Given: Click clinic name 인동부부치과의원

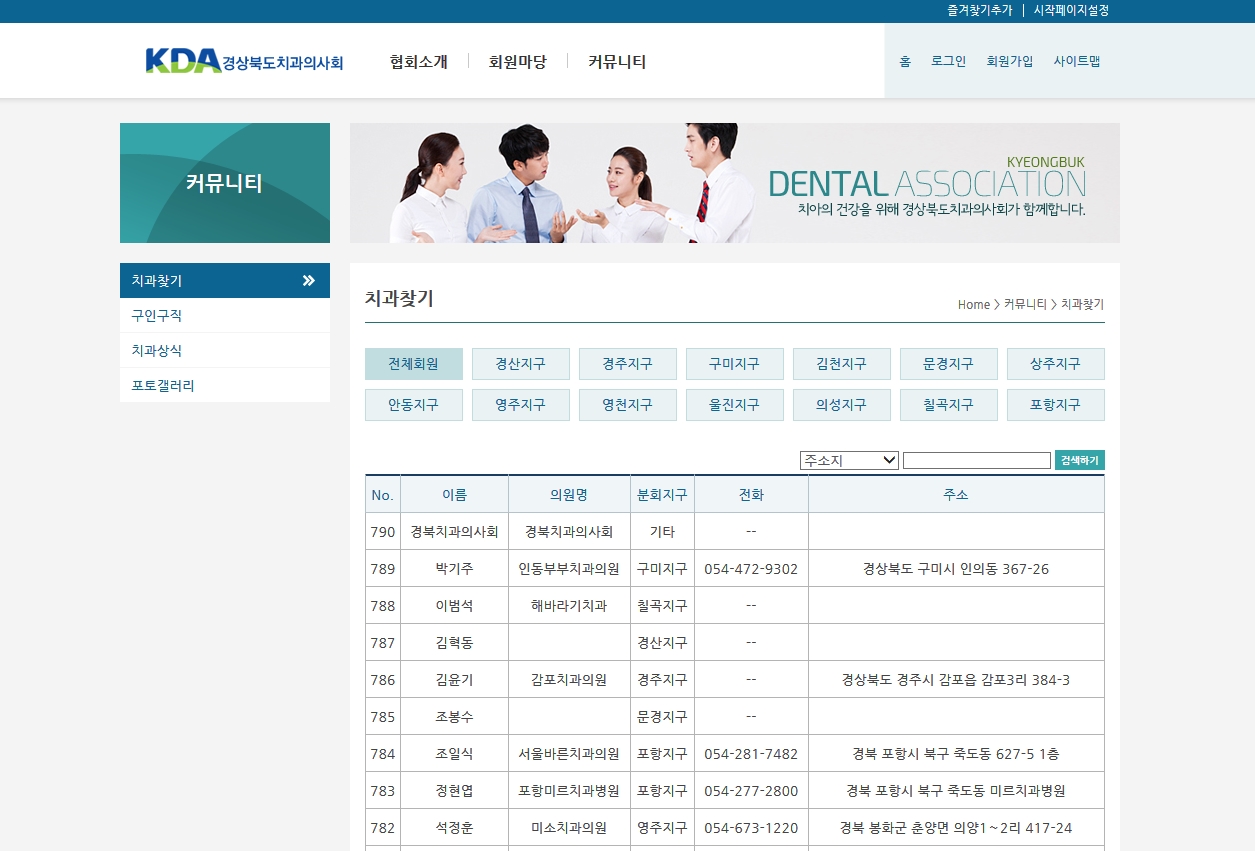Looking at the screenshot, I should pos(569,569).
